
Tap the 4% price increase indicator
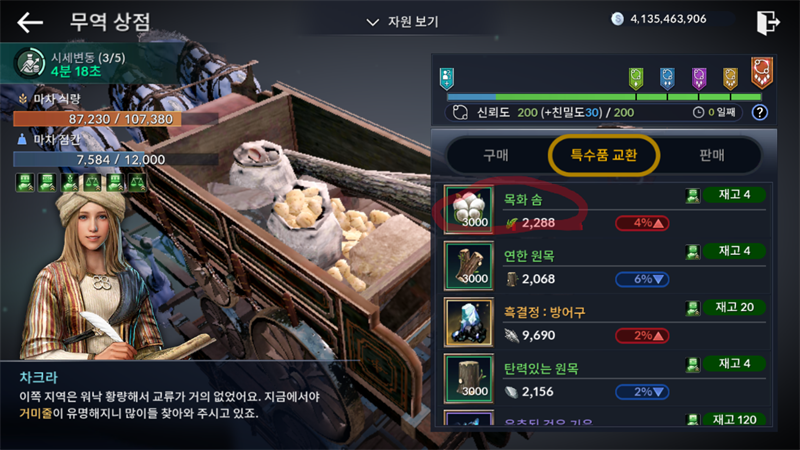(x=642, y=223)
